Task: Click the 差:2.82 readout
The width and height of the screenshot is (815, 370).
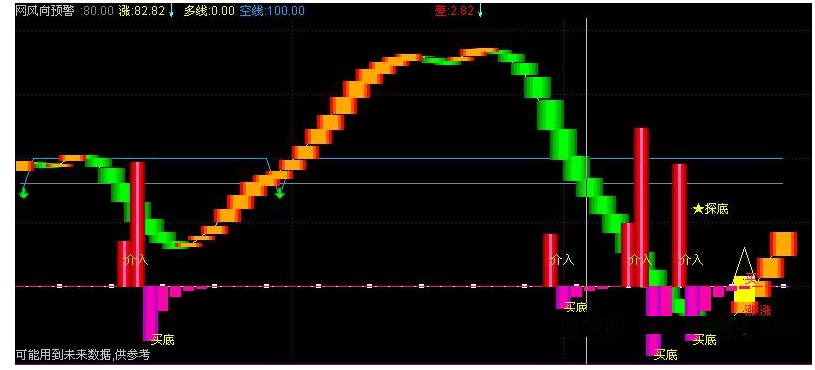Action: coord(454,11)
